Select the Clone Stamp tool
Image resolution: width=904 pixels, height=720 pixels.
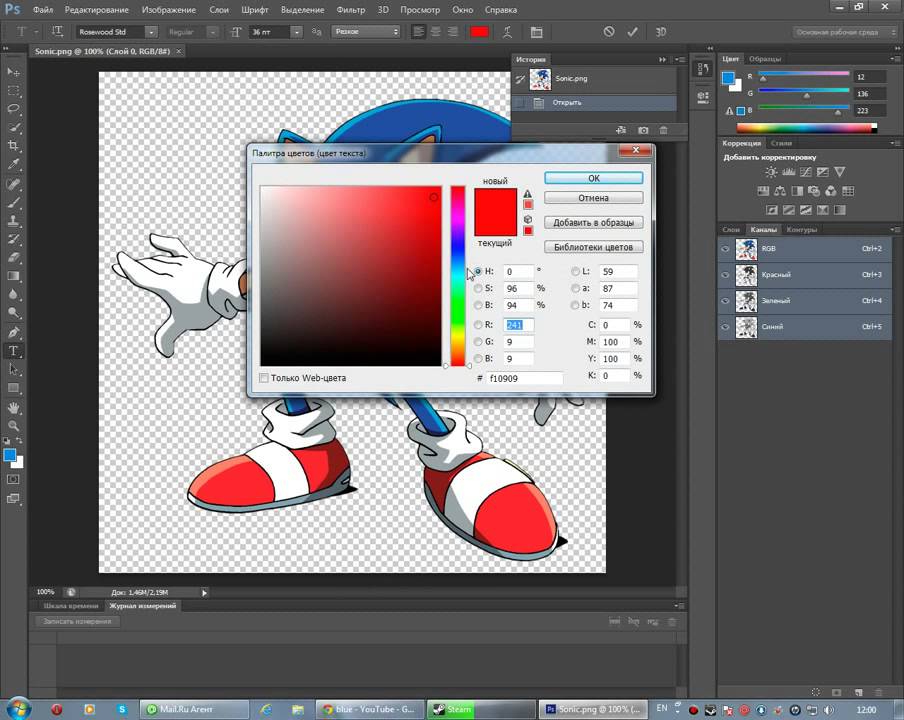click(x=13, y=221)
